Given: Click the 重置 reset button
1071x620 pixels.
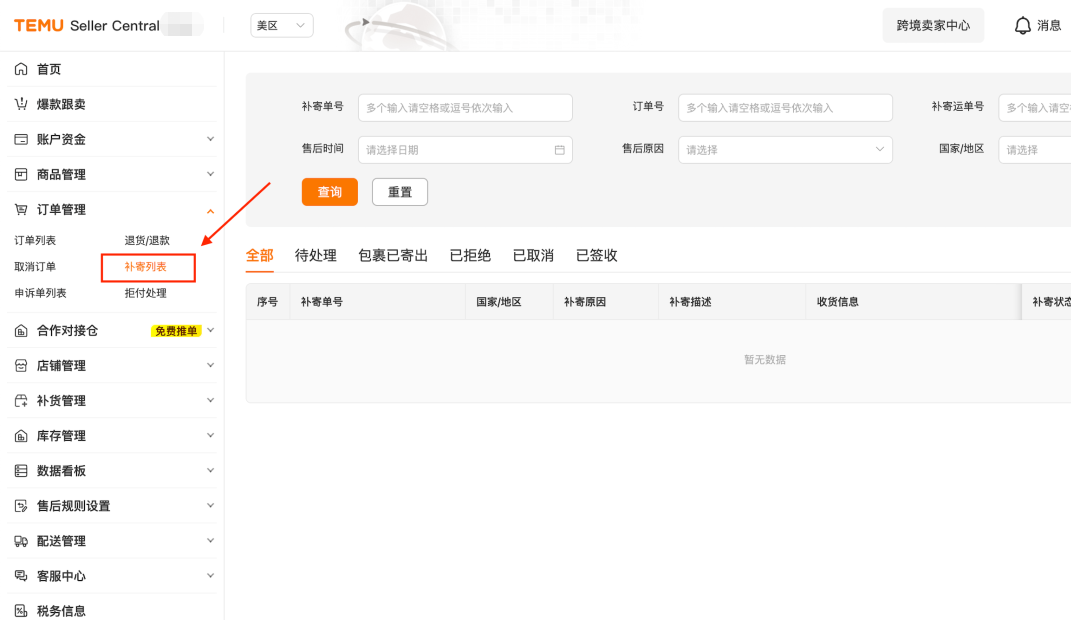Looking at the screenshot, I should pos(399,192).
